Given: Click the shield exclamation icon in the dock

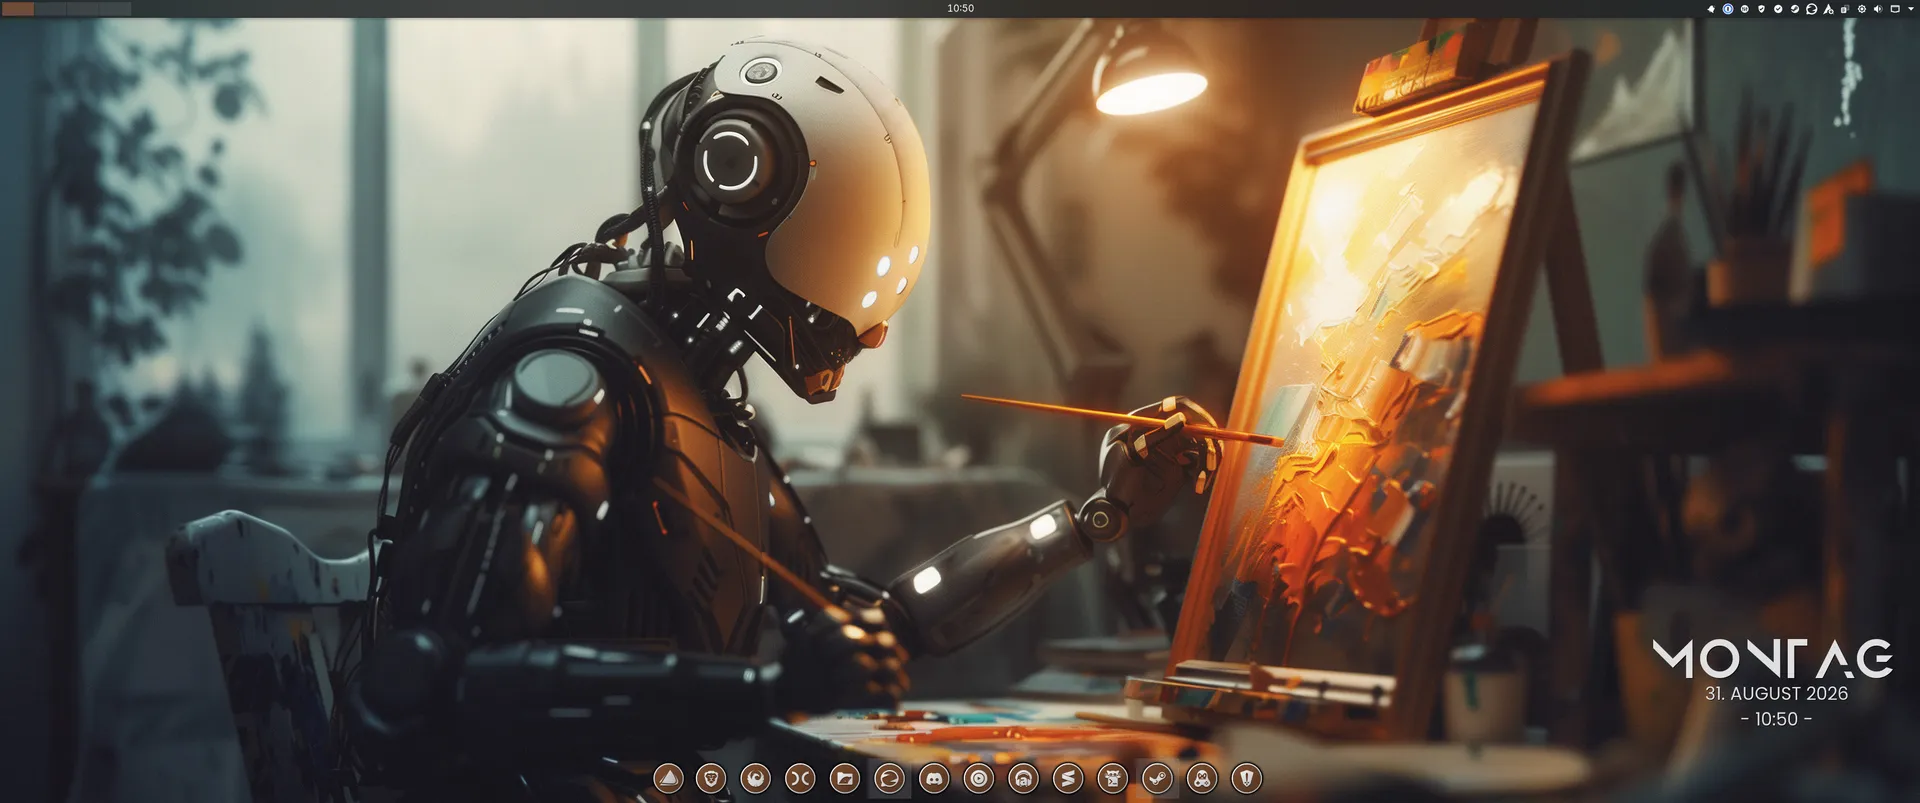Looking at the screenshot, I should tap(1246, 778).
